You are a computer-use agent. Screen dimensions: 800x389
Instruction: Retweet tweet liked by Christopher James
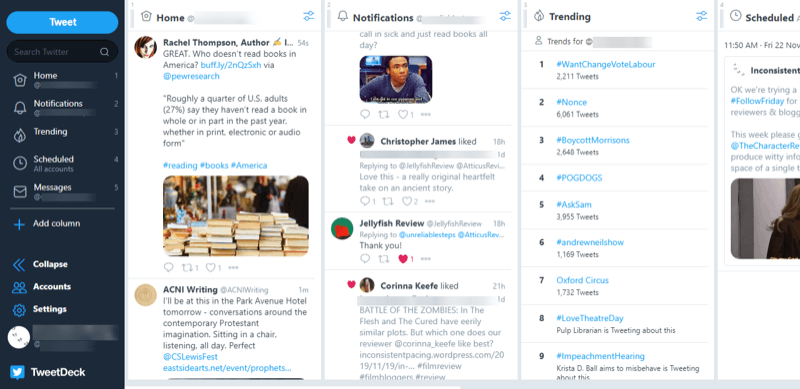point(387,201)
